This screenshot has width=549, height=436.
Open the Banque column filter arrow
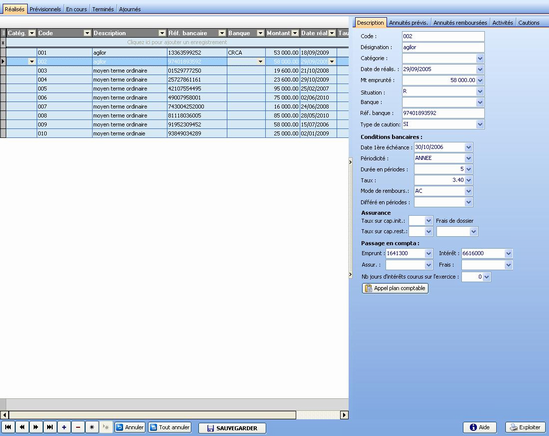[x=260, y=33]
